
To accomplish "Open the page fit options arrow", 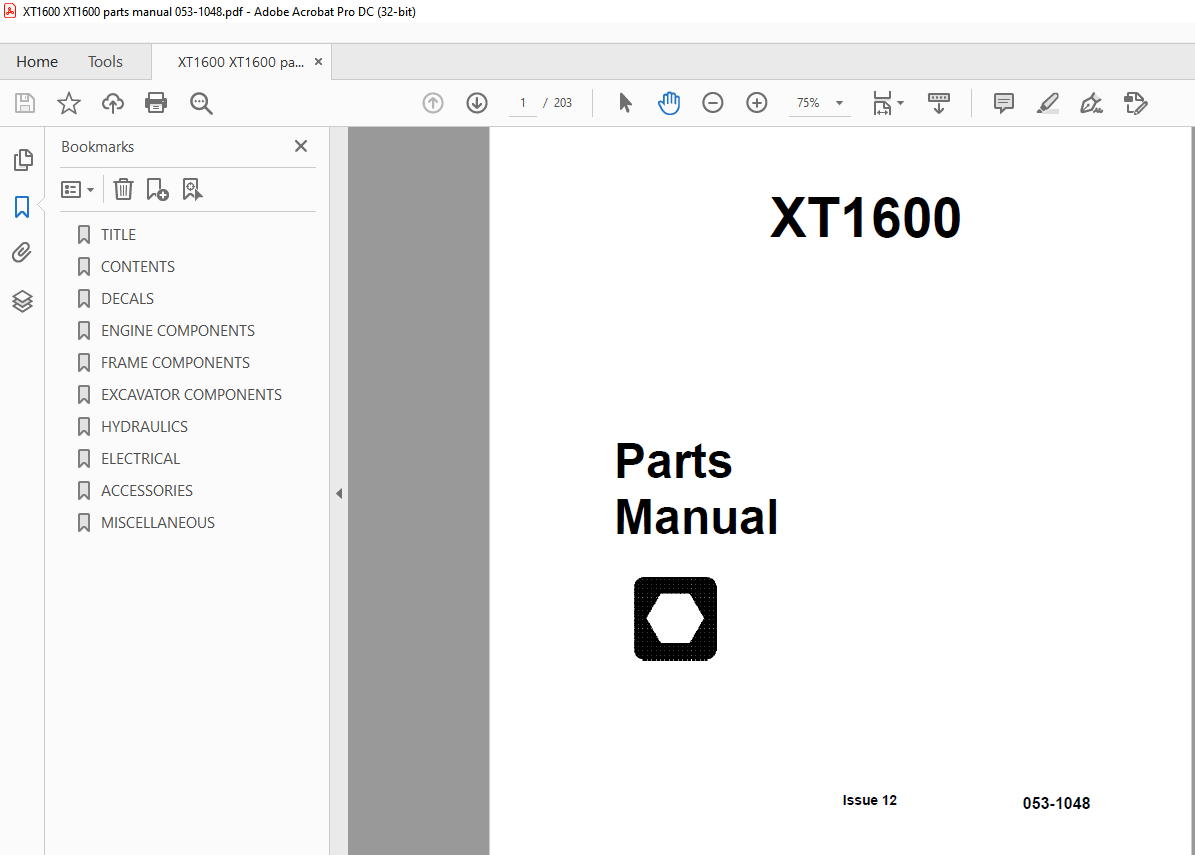I will coord(901,103).
